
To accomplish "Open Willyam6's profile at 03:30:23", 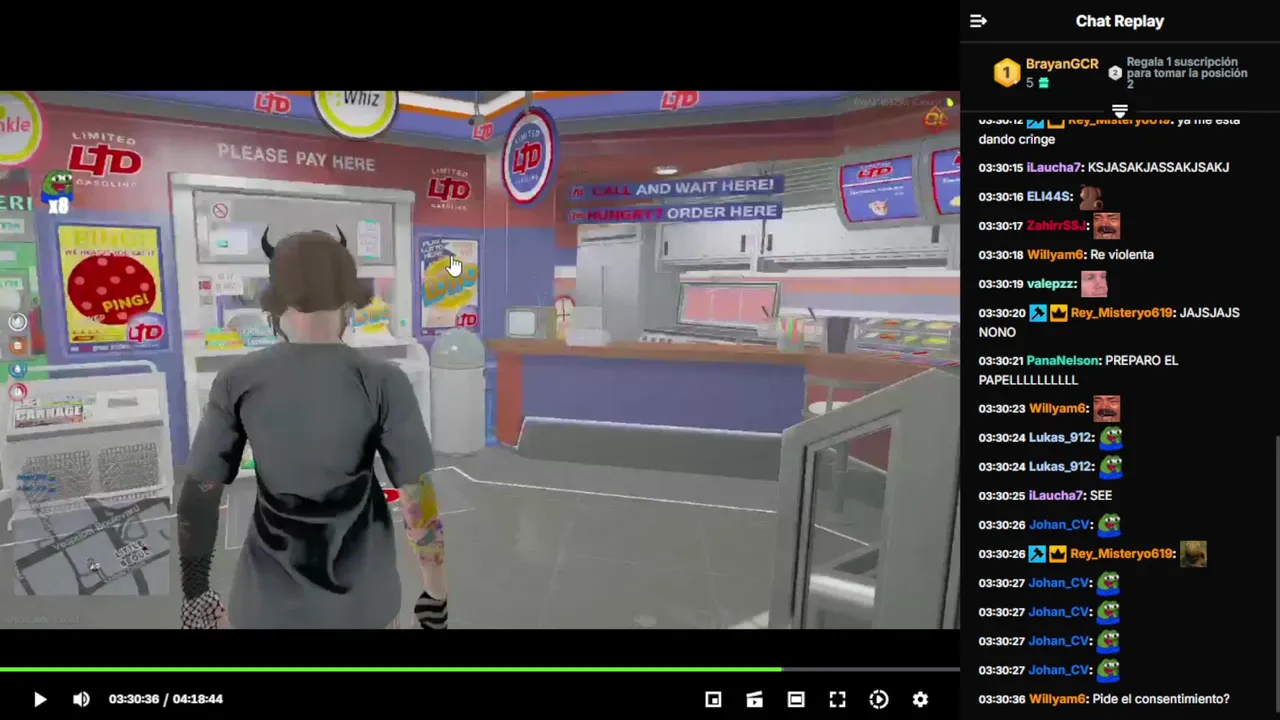I will (1057, 409).
